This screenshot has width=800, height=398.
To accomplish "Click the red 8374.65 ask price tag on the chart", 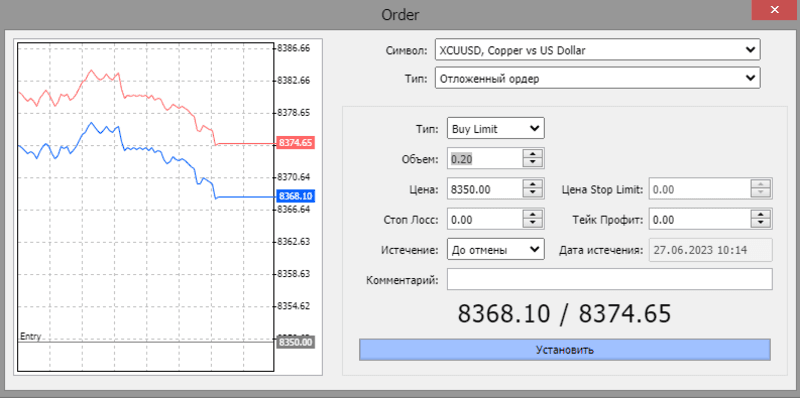I will tap(295, 142).
